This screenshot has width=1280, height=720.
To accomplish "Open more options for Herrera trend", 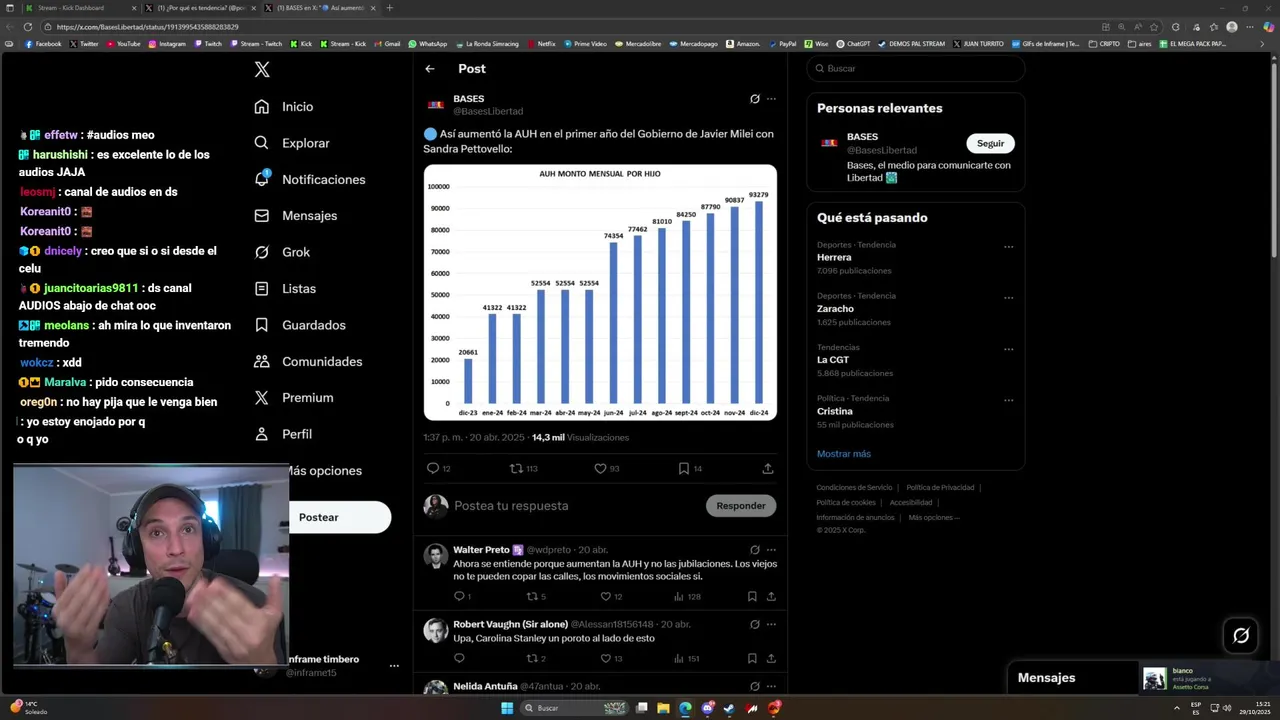I will [1008, 246].
